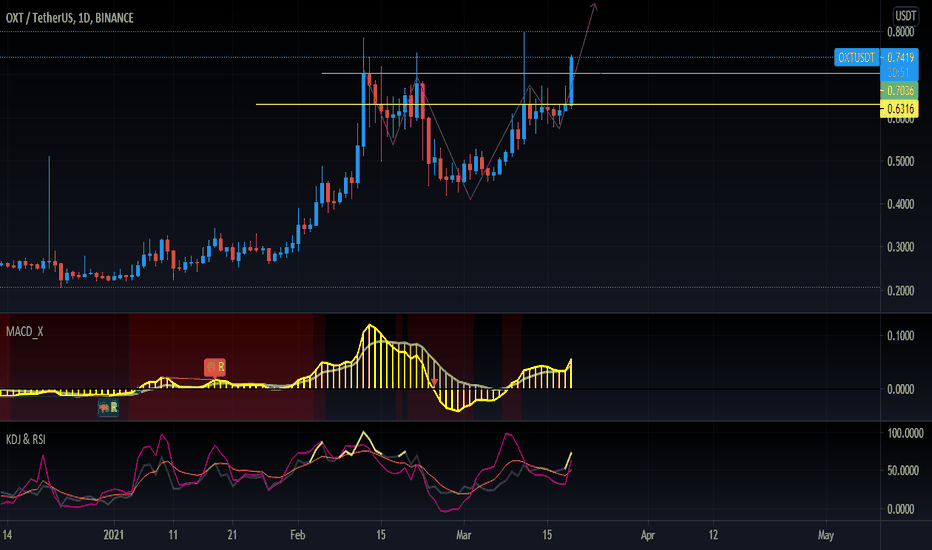The height and width of the screenshot is (550, 932).
Task: Click the 0.2000 price axis label
Action: [x=900, y=290]
